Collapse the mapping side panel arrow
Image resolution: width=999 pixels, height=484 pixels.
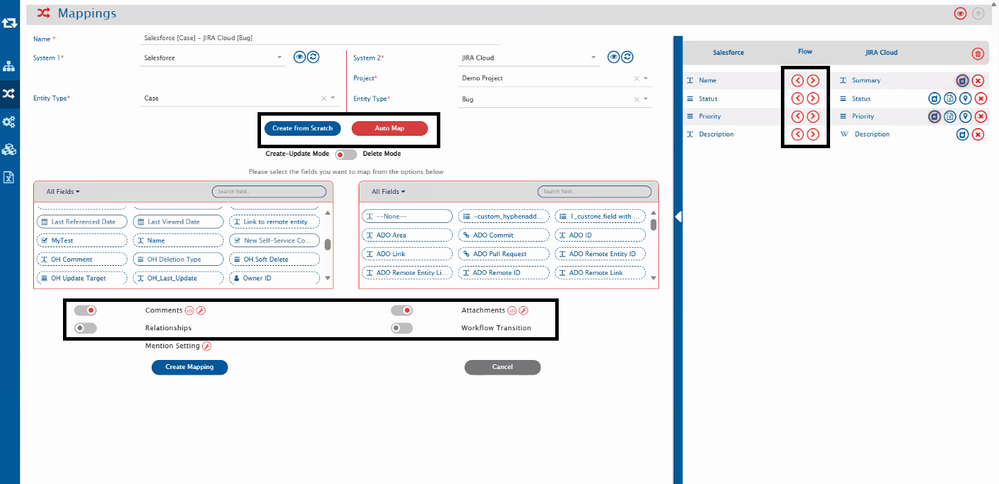coord(678,217)
